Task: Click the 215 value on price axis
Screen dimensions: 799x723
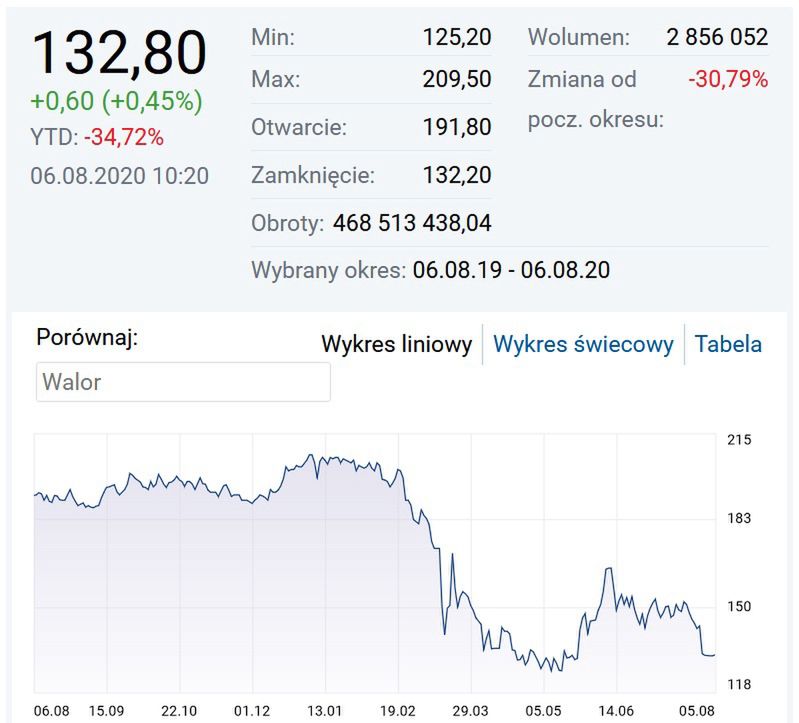Action: tap(738, 440)
